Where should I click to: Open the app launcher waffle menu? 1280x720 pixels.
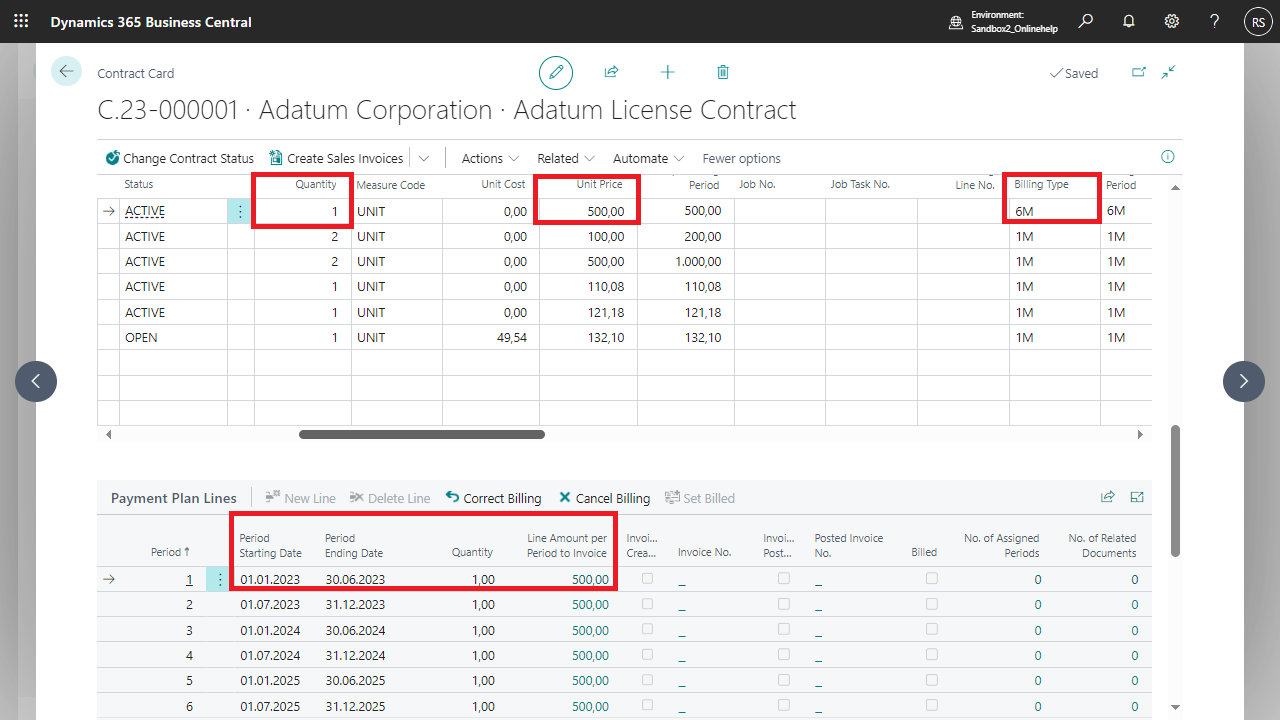pos(21,21)
